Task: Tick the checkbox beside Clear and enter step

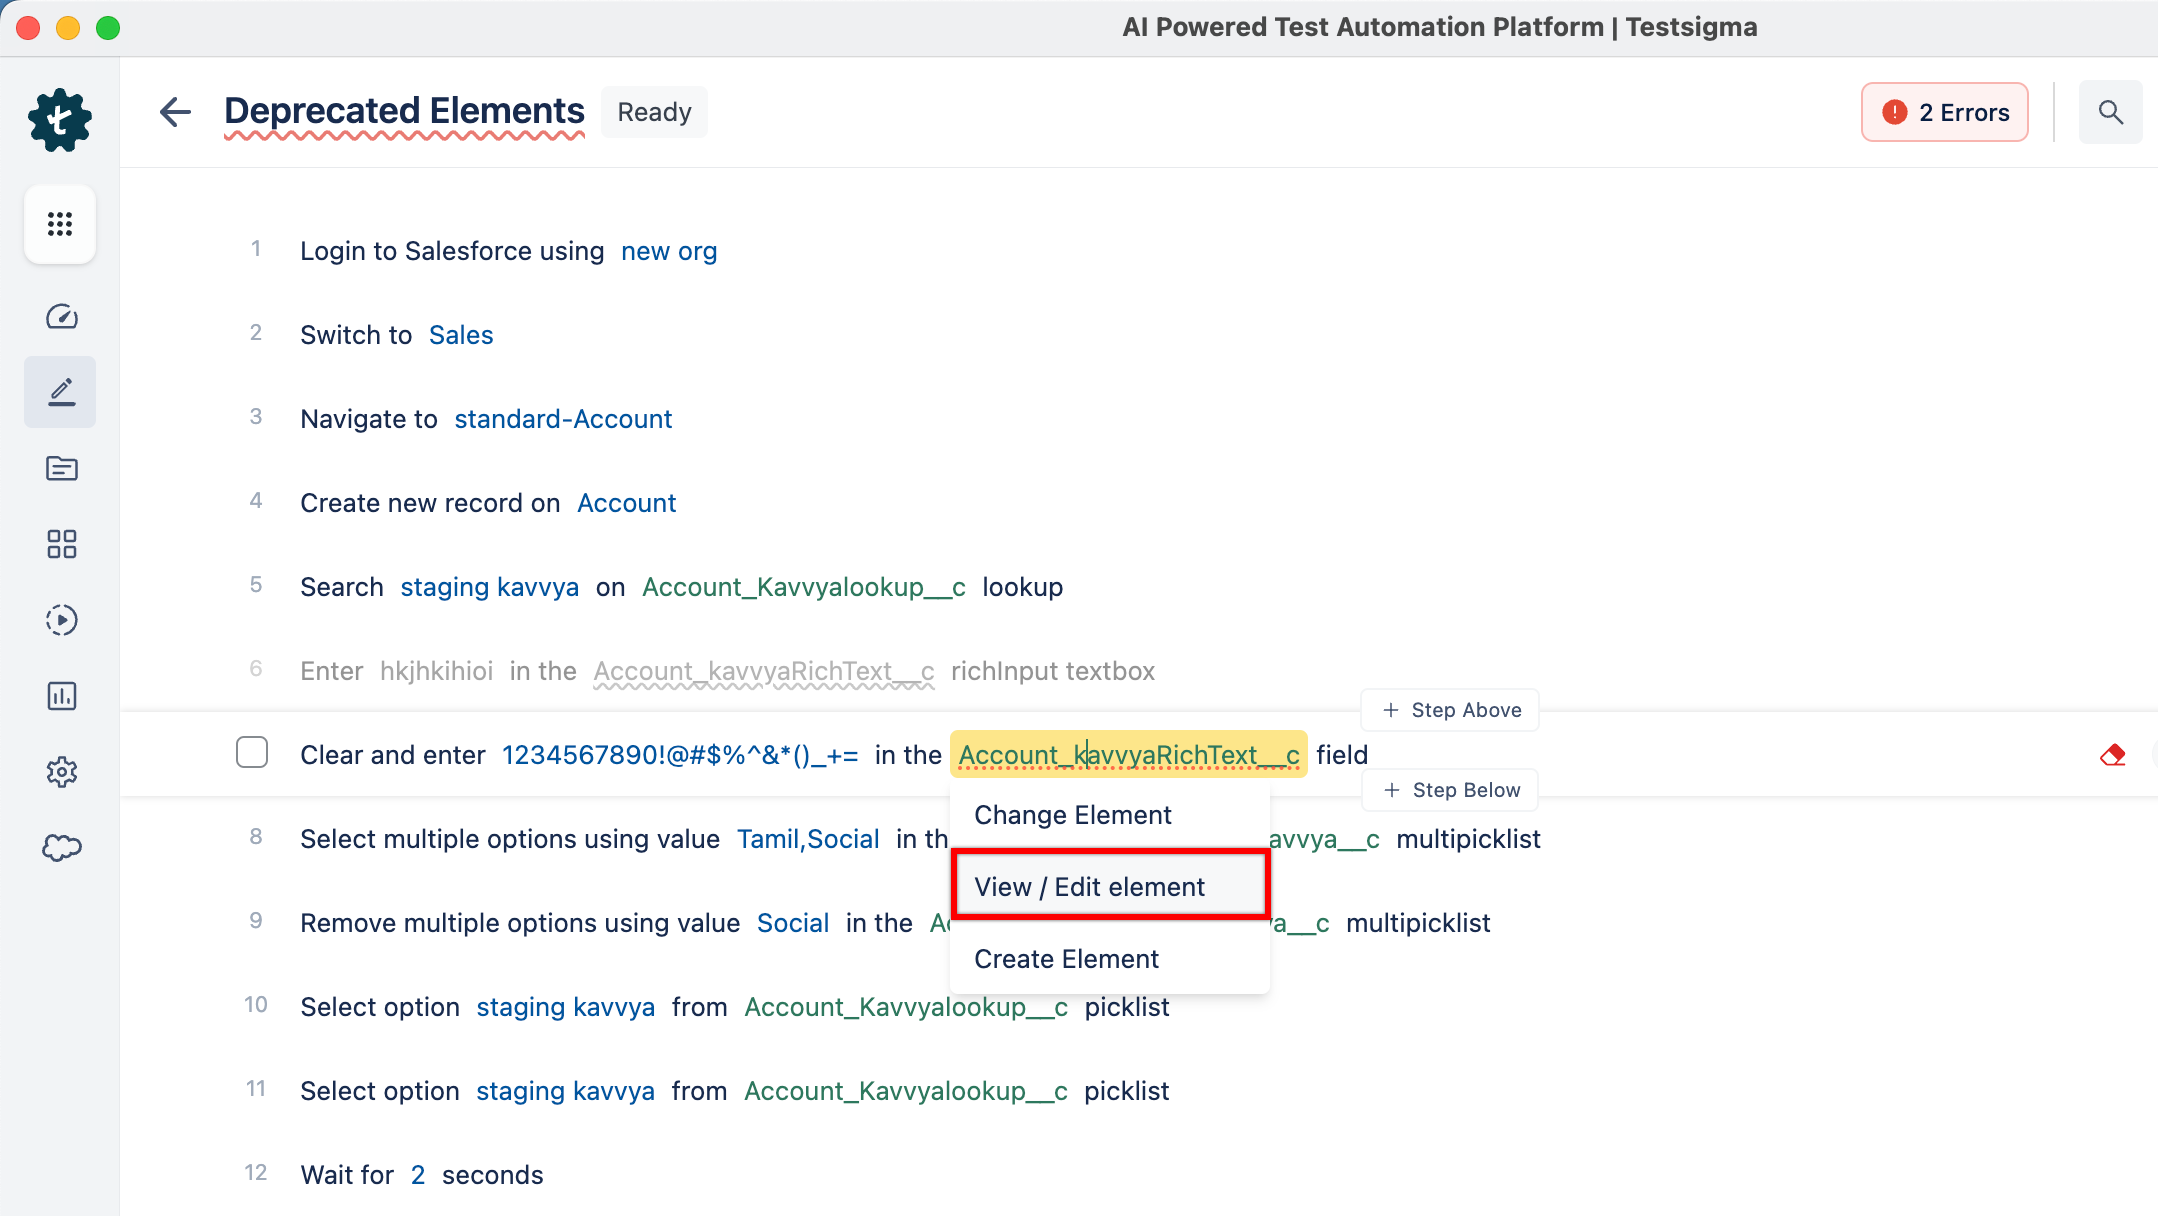Action: (252, 752)
